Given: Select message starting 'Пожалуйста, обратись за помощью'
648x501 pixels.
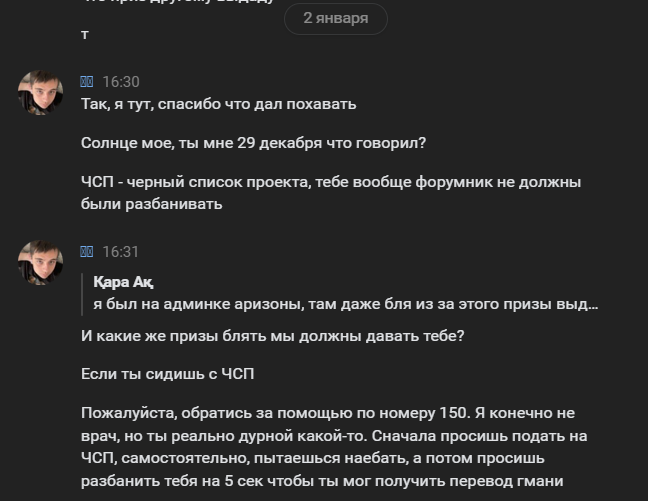Looking at the screenshot, I should point(326,414).
